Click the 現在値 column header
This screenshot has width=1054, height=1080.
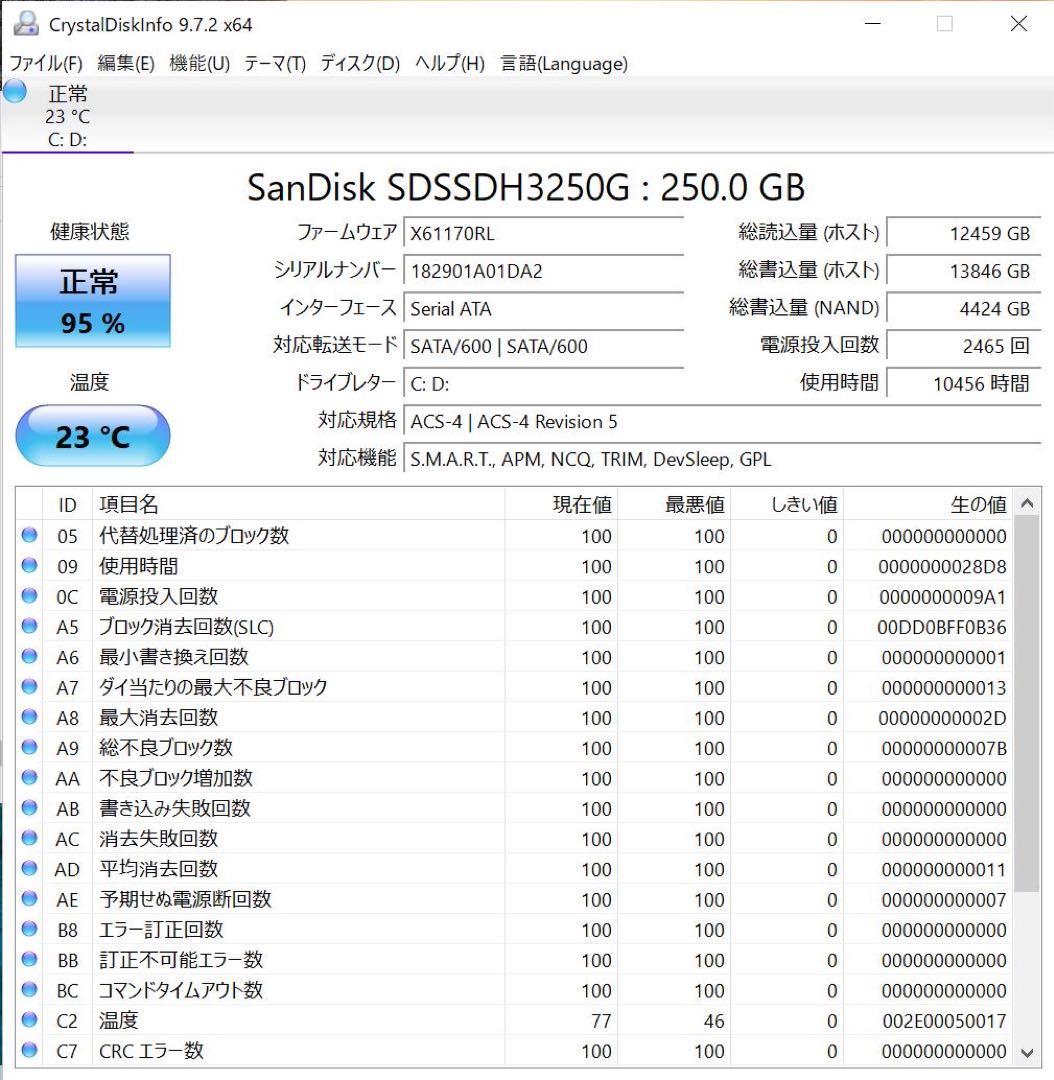click(x=581, y=505)
